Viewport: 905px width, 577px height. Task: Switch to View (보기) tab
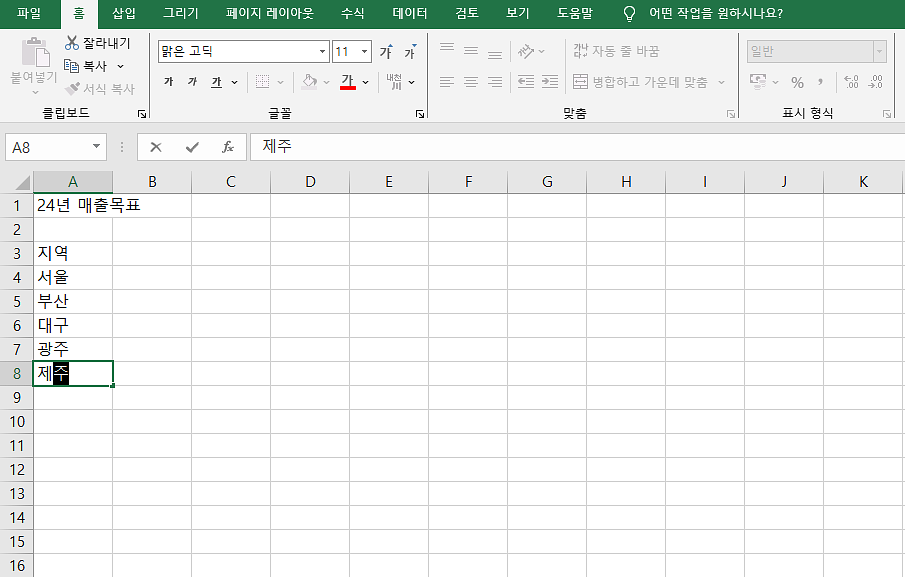tap(517, 13)
